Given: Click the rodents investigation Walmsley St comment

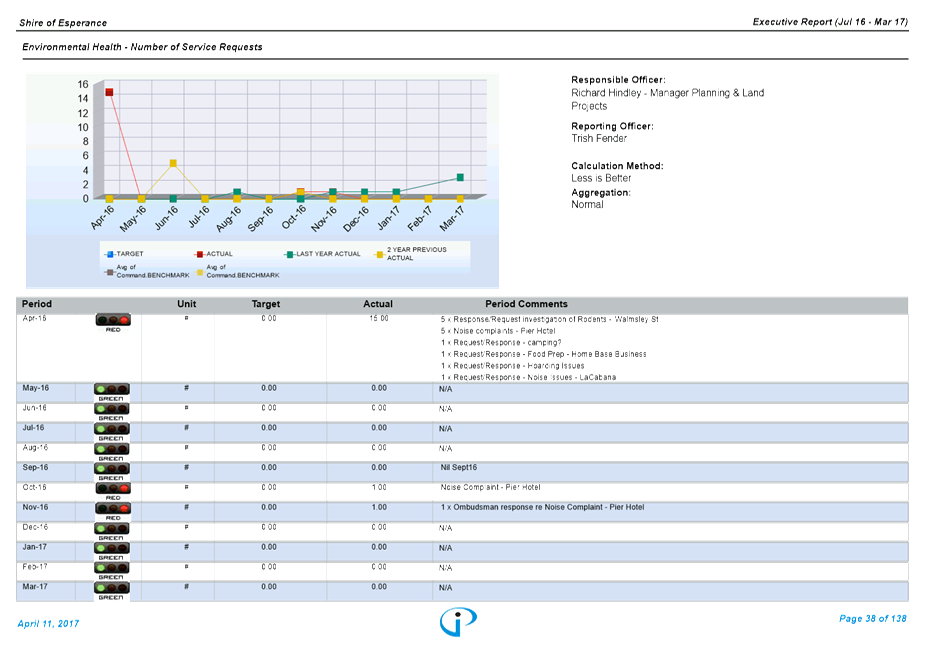Looking at the screenshot, I should coord(549,319).
